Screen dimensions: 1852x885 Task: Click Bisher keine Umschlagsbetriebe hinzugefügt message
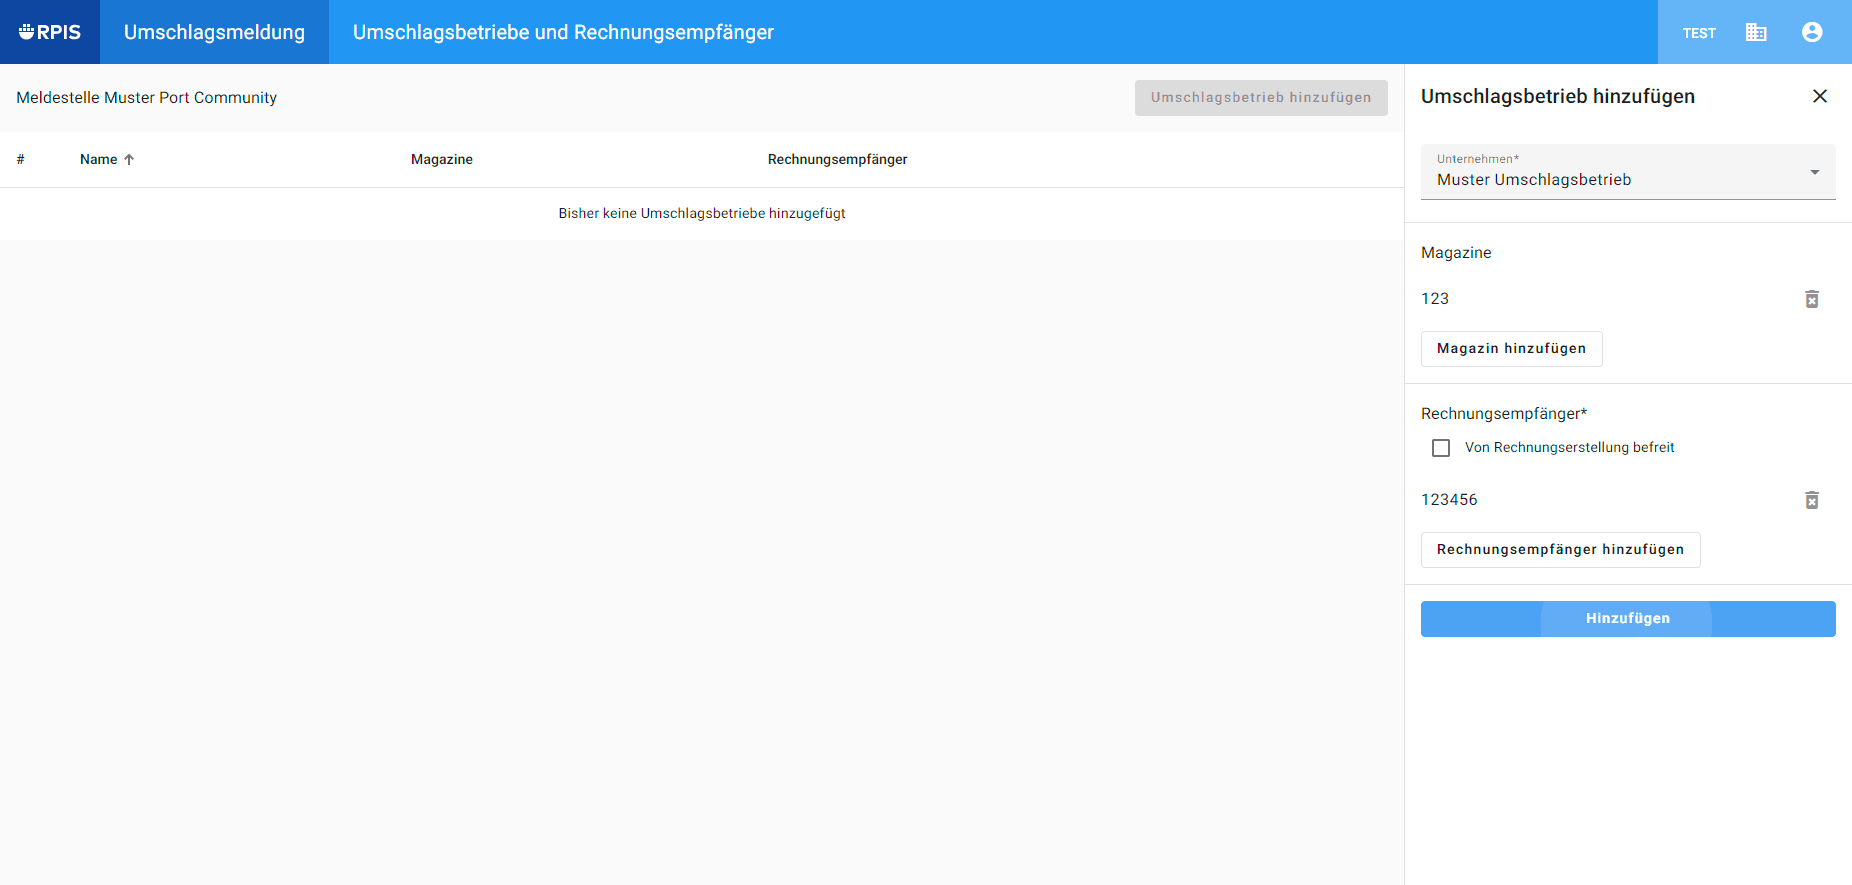click(x=702, y=213)
